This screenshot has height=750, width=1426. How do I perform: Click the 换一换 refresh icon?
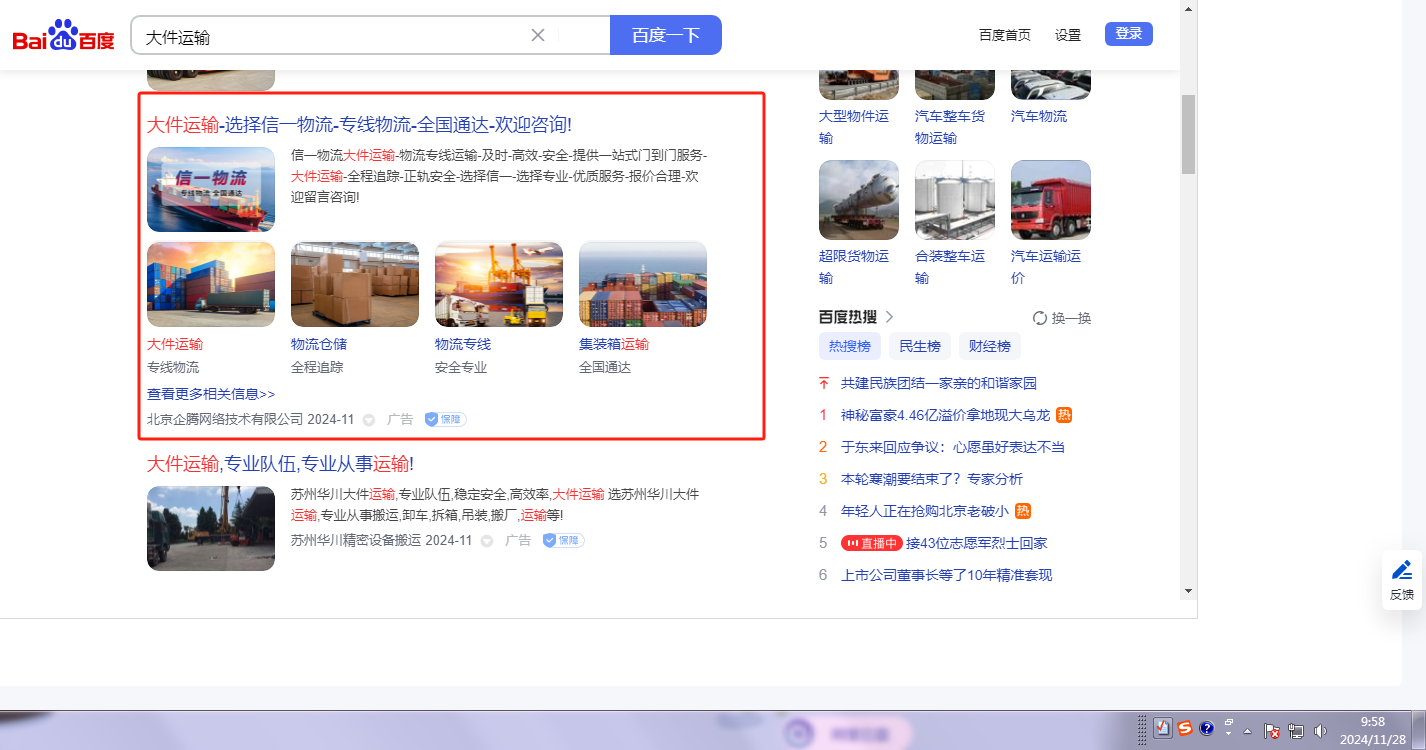1040,318
